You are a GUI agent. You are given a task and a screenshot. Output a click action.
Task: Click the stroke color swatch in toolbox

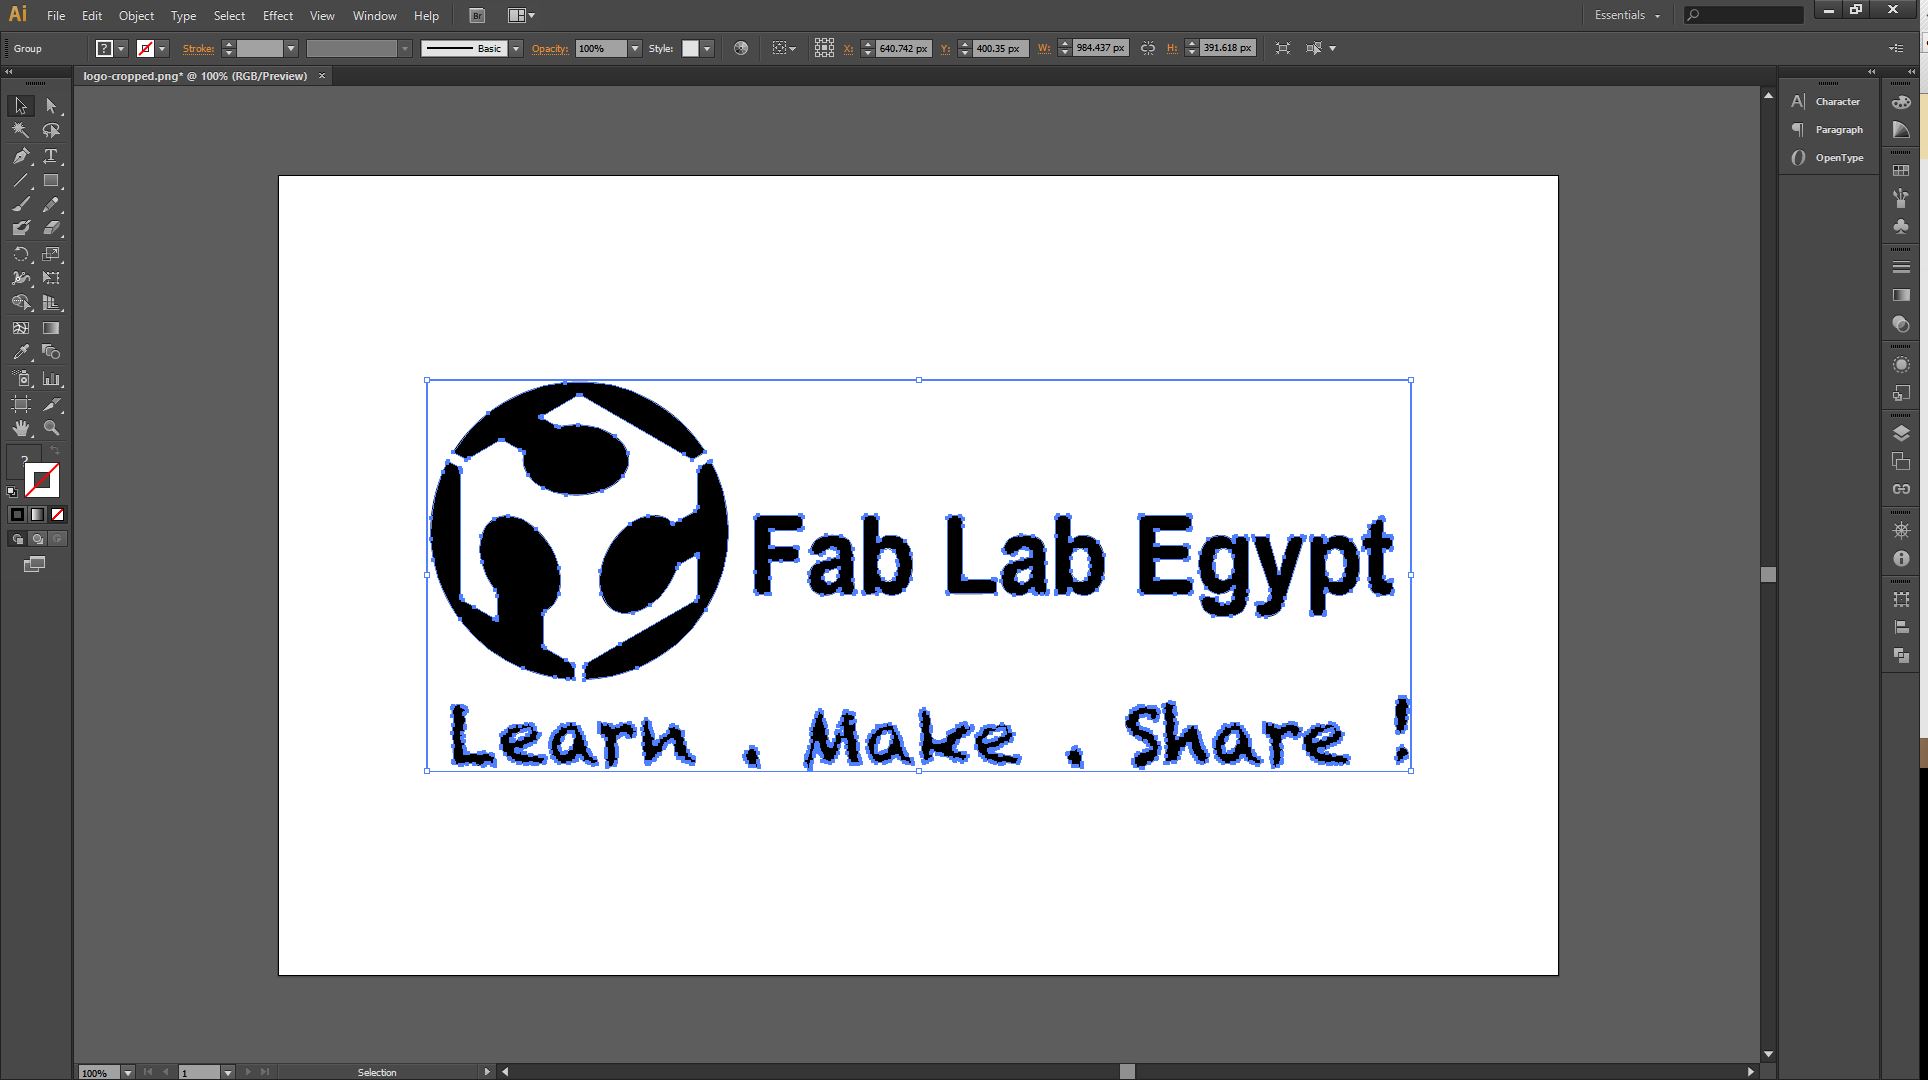click(42, 481)
